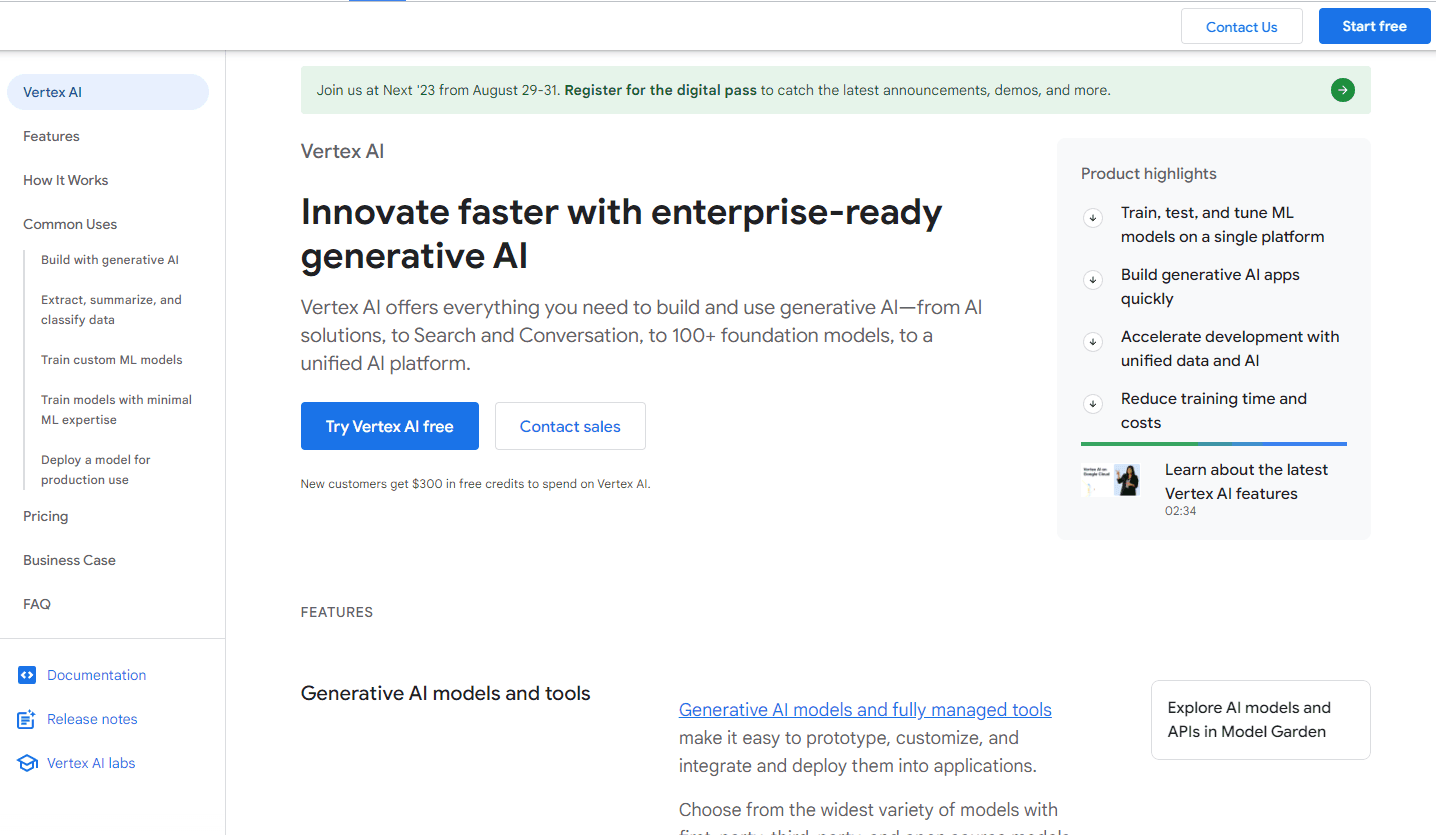Click the Release notes icon in sidebar

click(x=27, y=719)
